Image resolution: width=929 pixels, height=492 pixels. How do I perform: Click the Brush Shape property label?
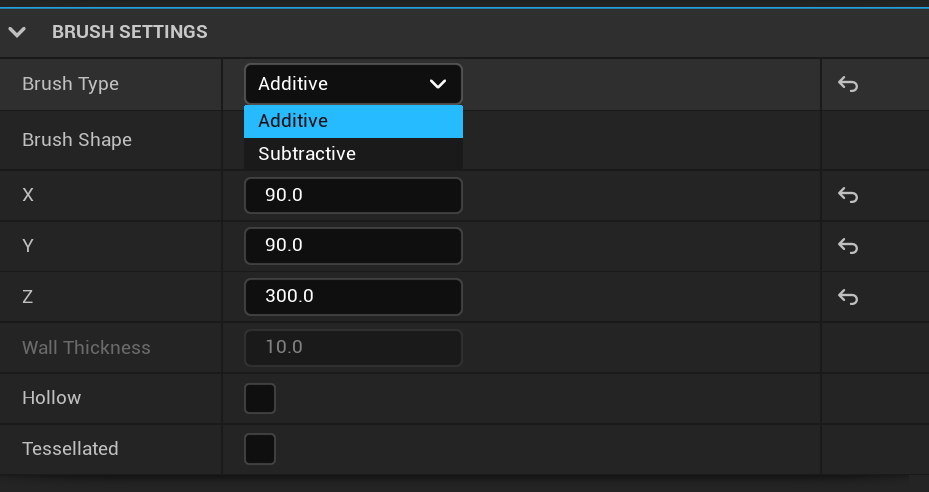tap(77, 140)
